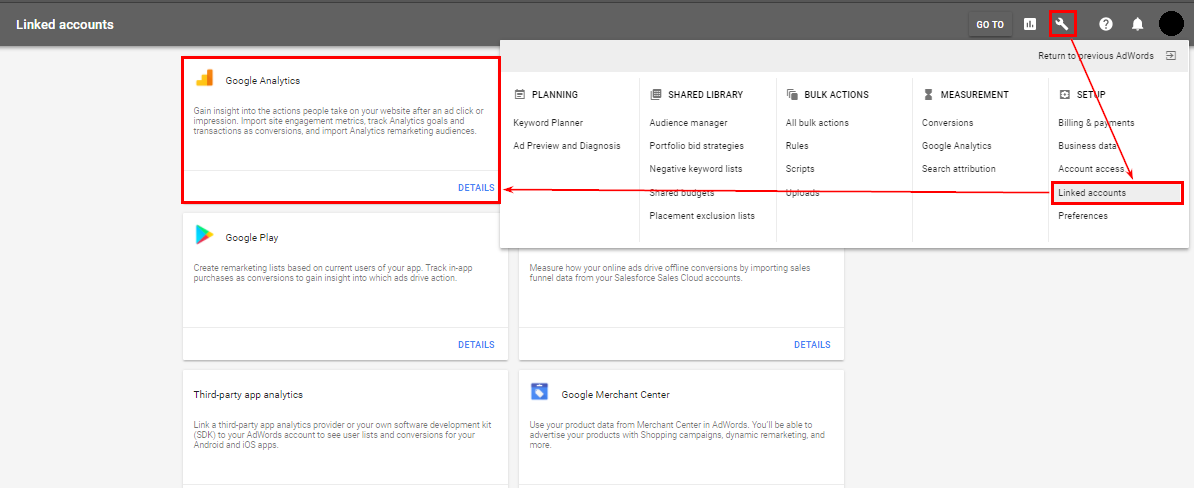Click the Google Analytics card title
This screenshot has height=488, width=1194.
263,81
